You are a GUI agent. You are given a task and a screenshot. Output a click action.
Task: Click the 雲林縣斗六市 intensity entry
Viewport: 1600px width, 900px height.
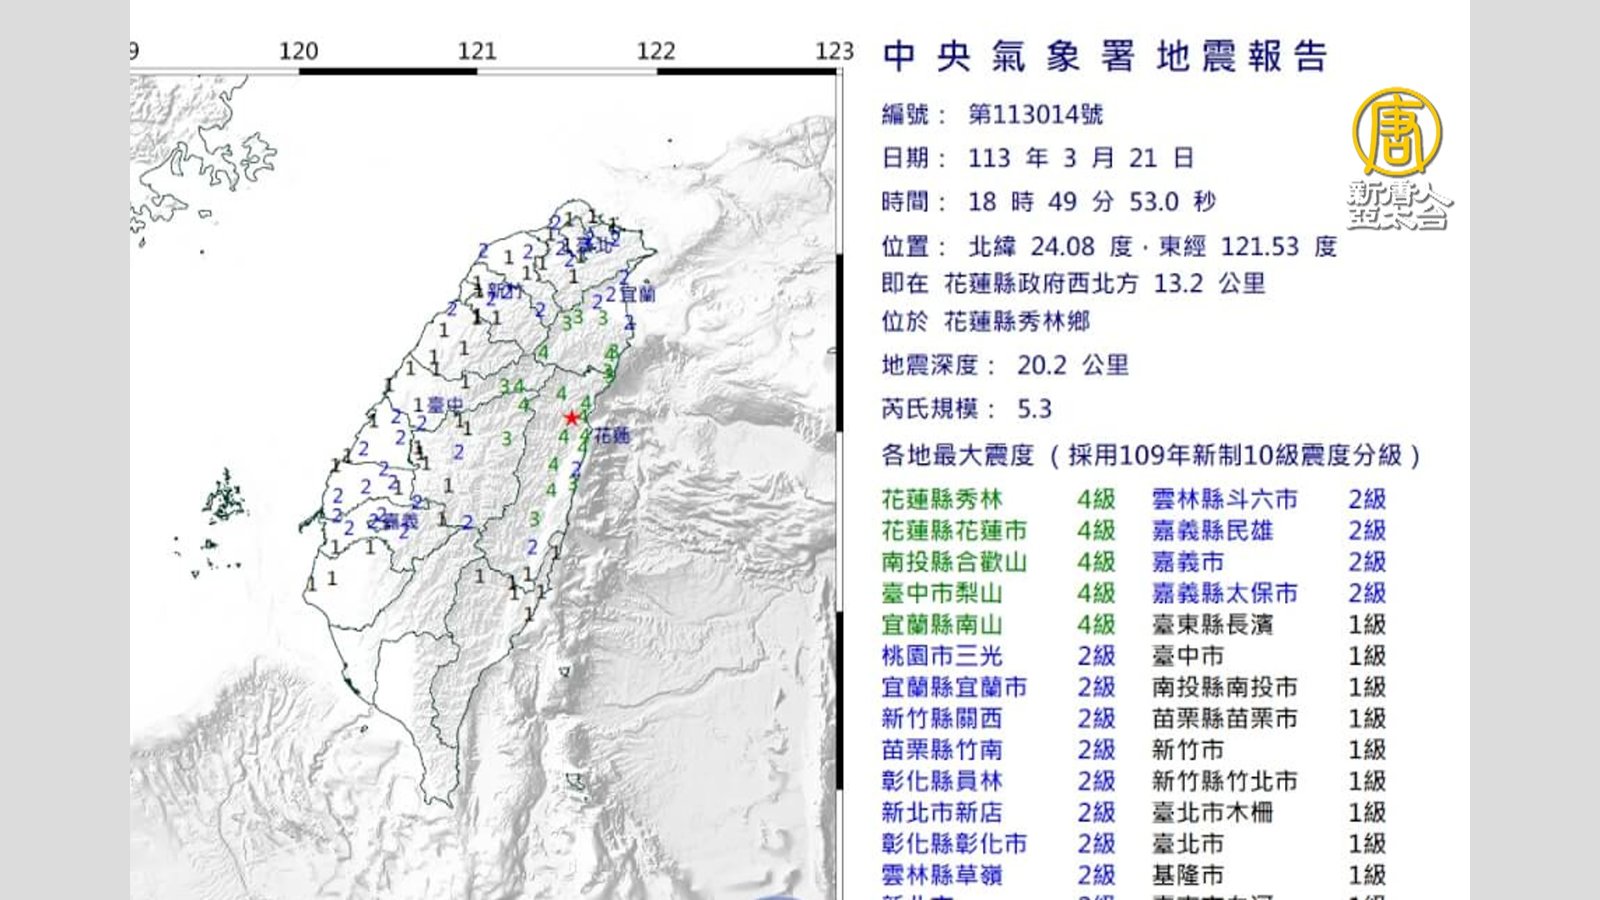(x=1224, y=499)
